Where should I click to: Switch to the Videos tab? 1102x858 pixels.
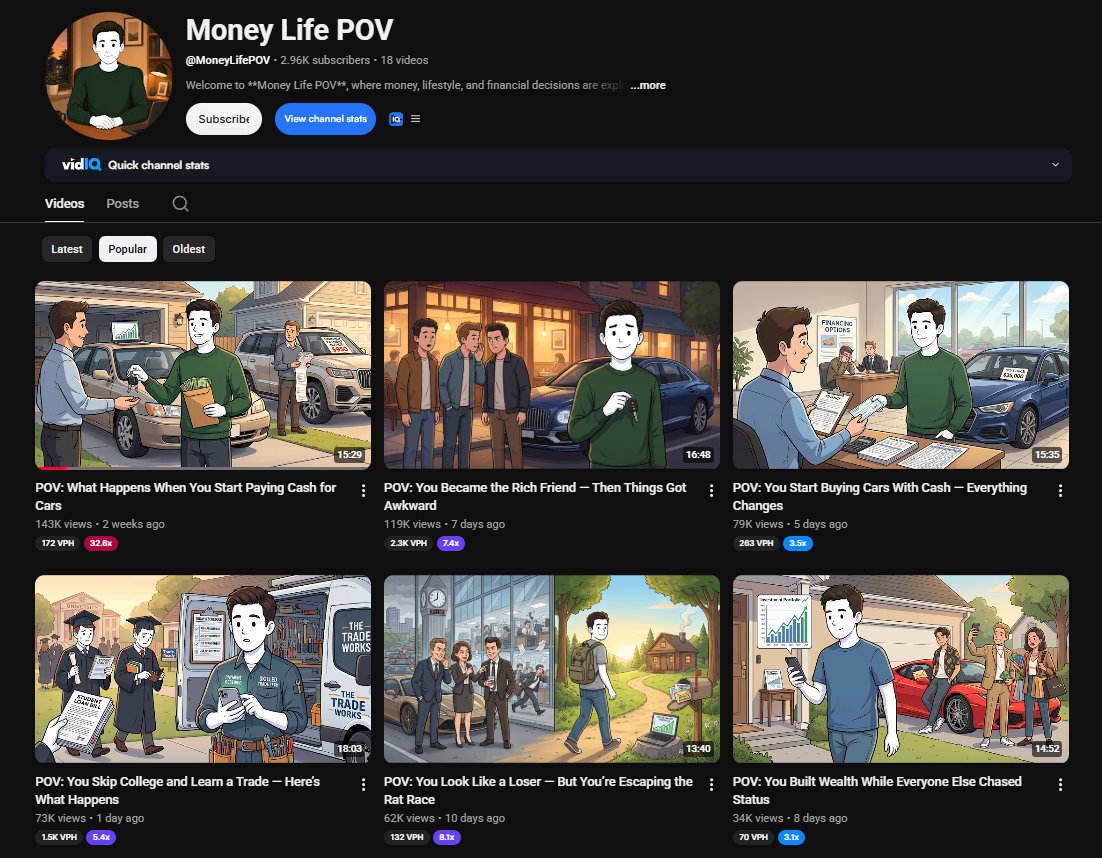pyautogui.click(x=65, y=203)
